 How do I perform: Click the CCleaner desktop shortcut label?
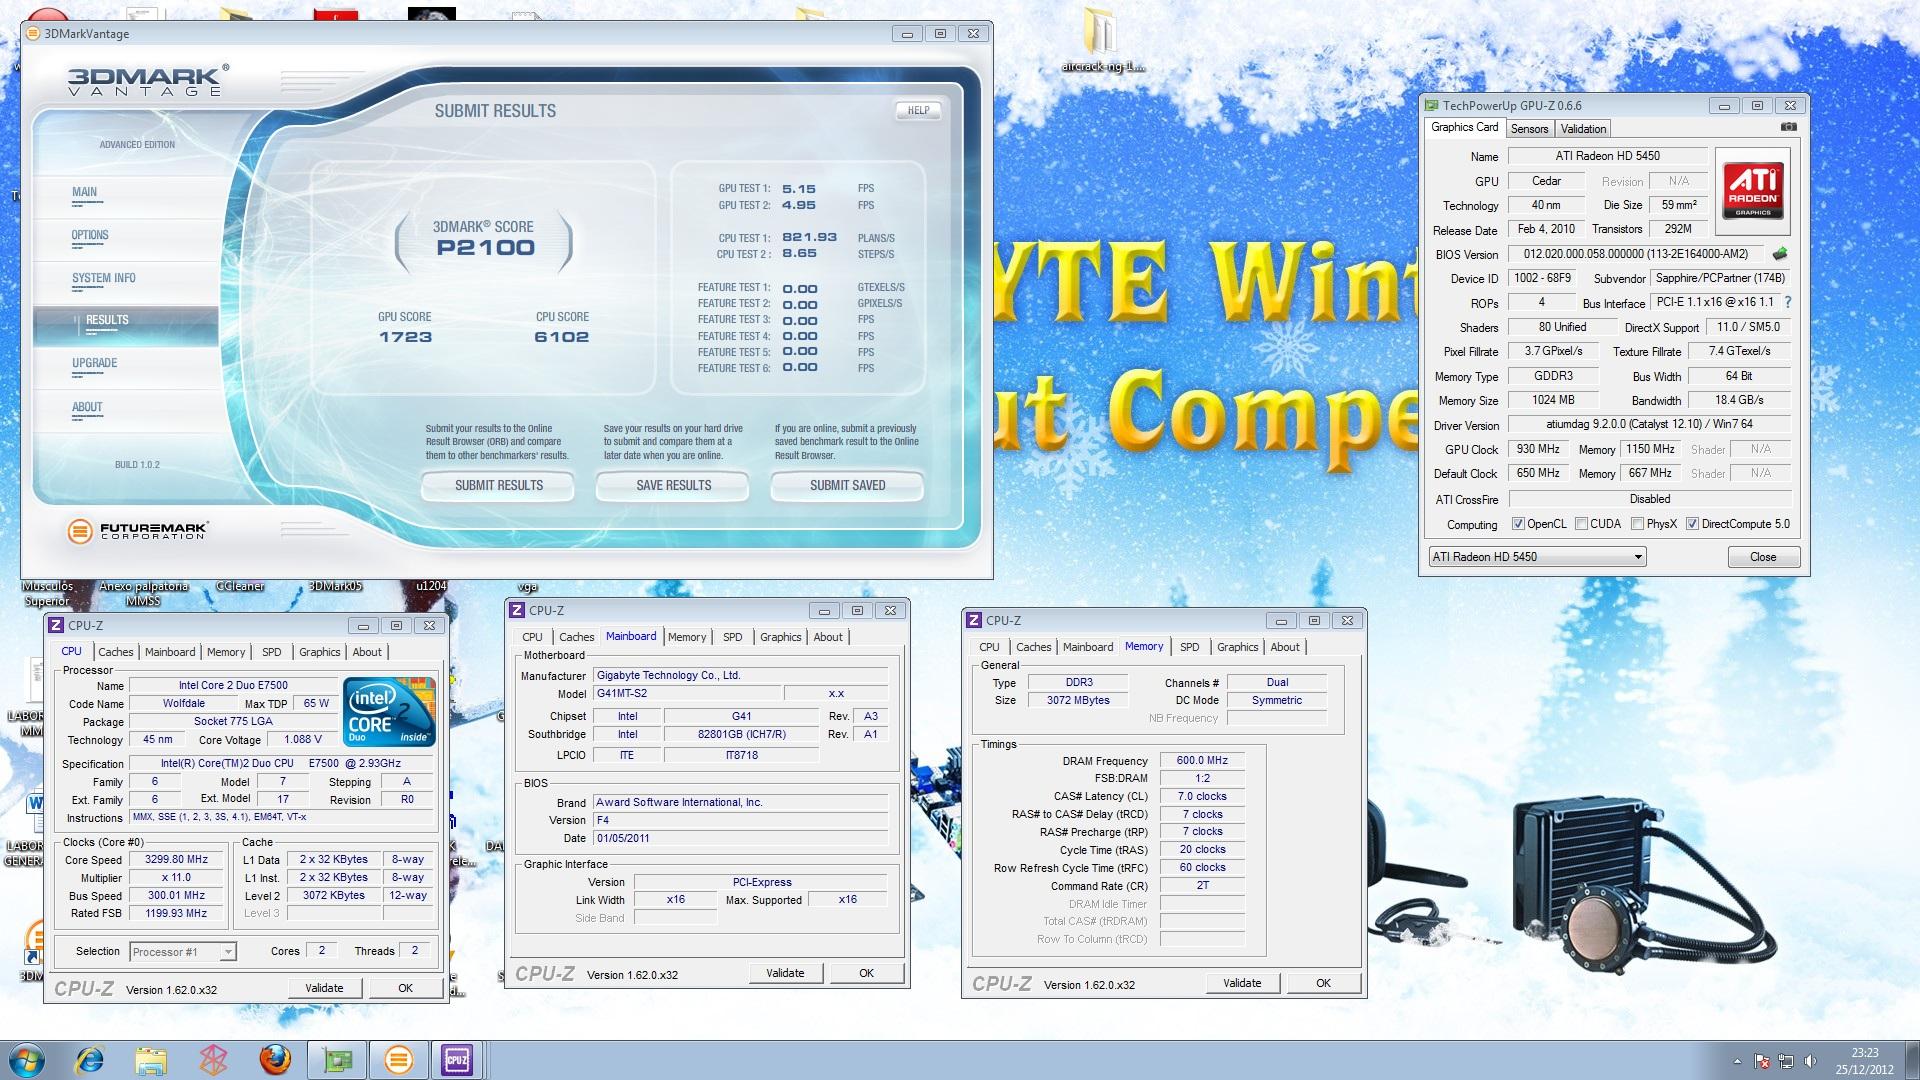pos(240,586)
